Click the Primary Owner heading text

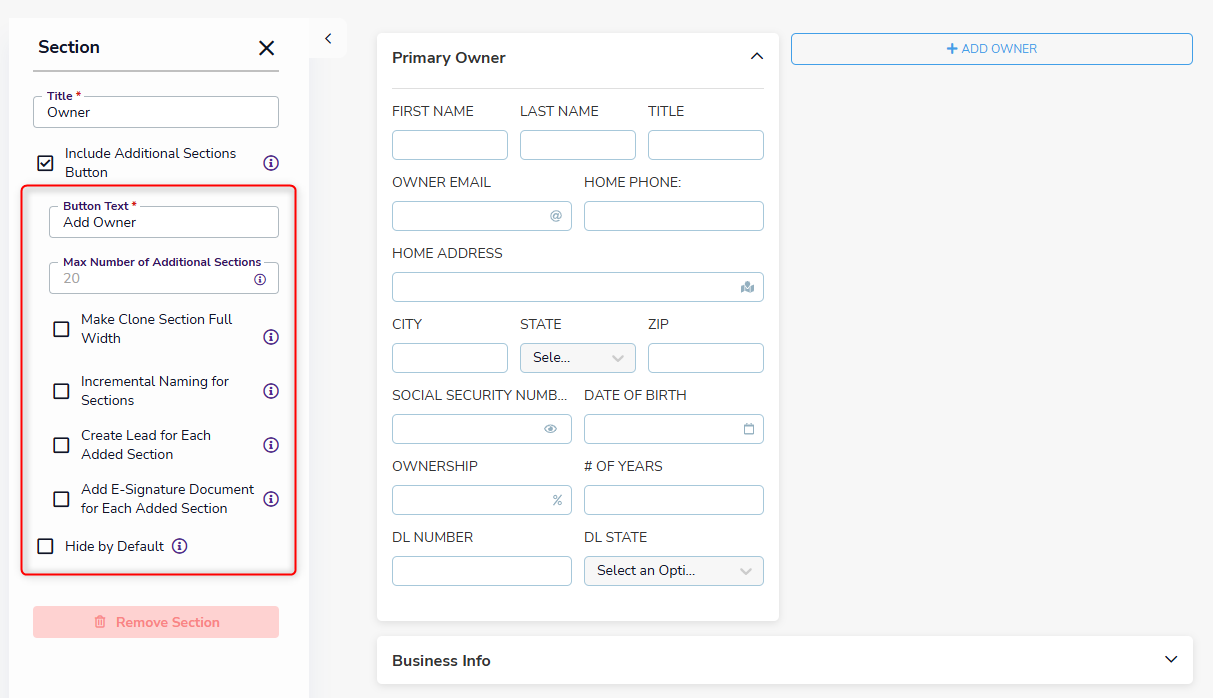click(449, 58)
